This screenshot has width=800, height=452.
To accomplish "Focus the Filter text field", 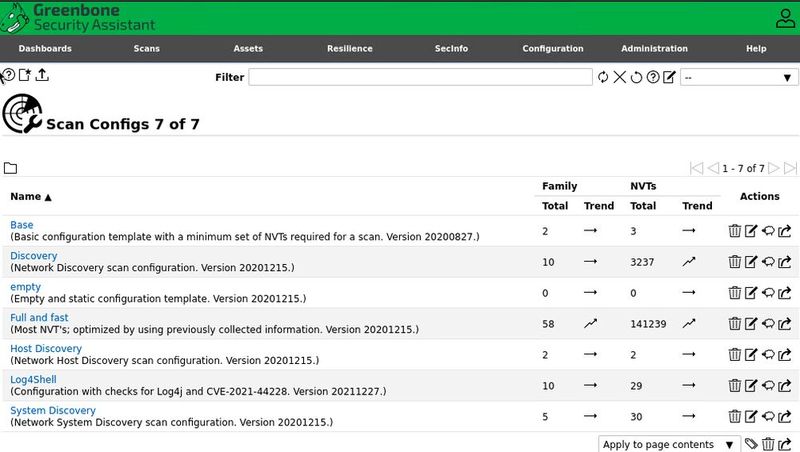I will [420, 77].
